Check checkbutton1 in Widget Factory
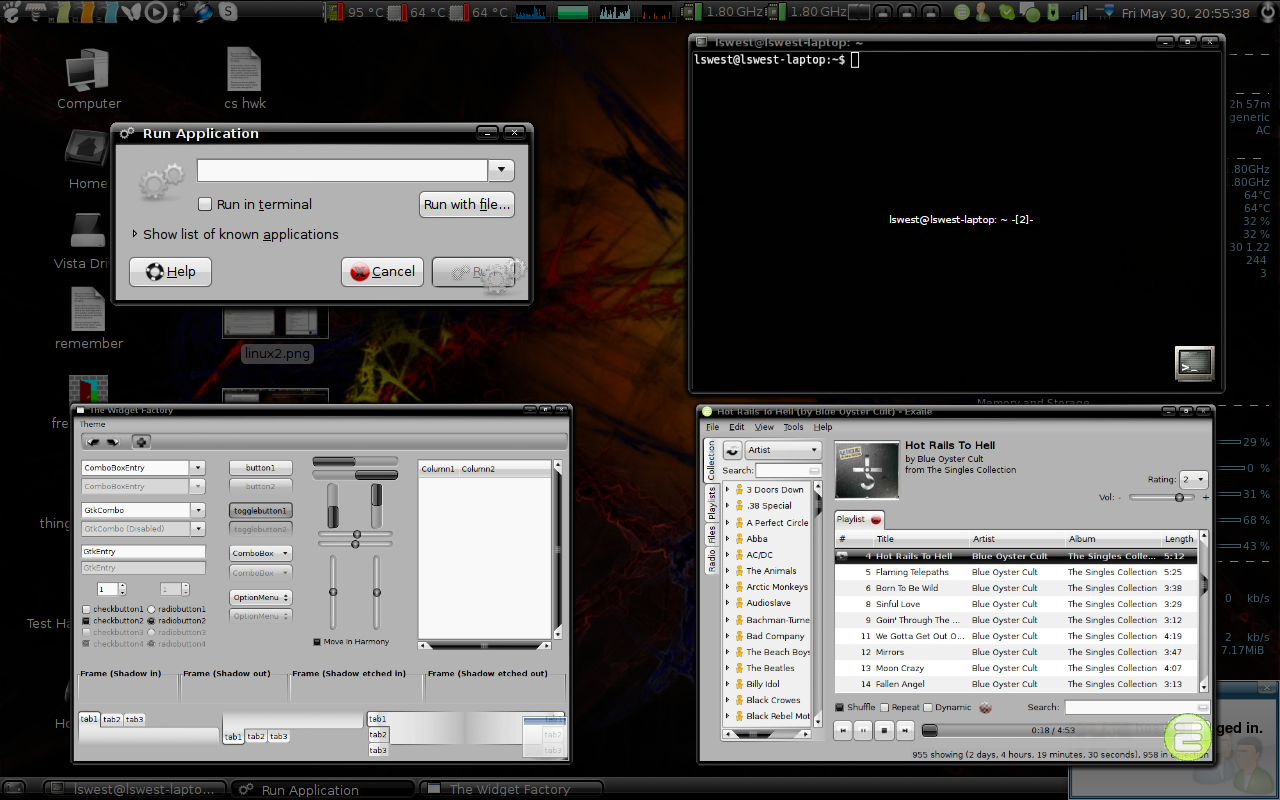1280x800 pixels. [87, 609]
